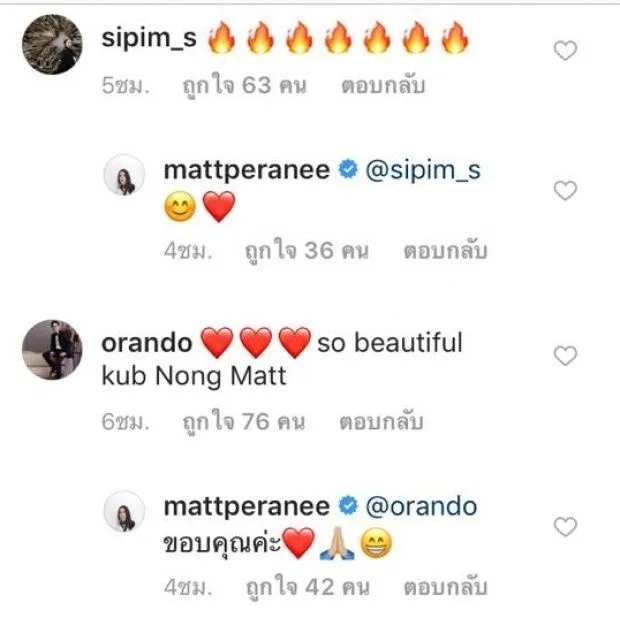Open orando's profile picture
620x626 pixels.
pos(52,350)
